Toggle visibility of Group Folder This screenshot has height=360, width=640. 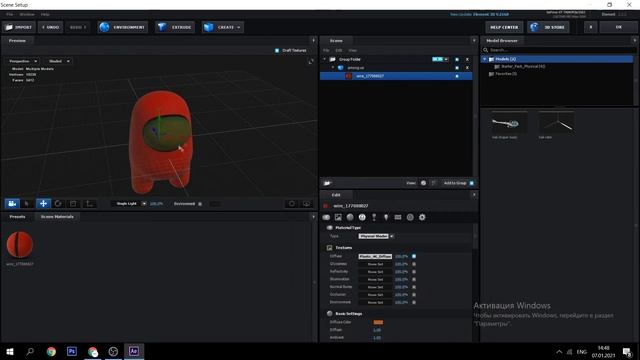pos(457,59)
